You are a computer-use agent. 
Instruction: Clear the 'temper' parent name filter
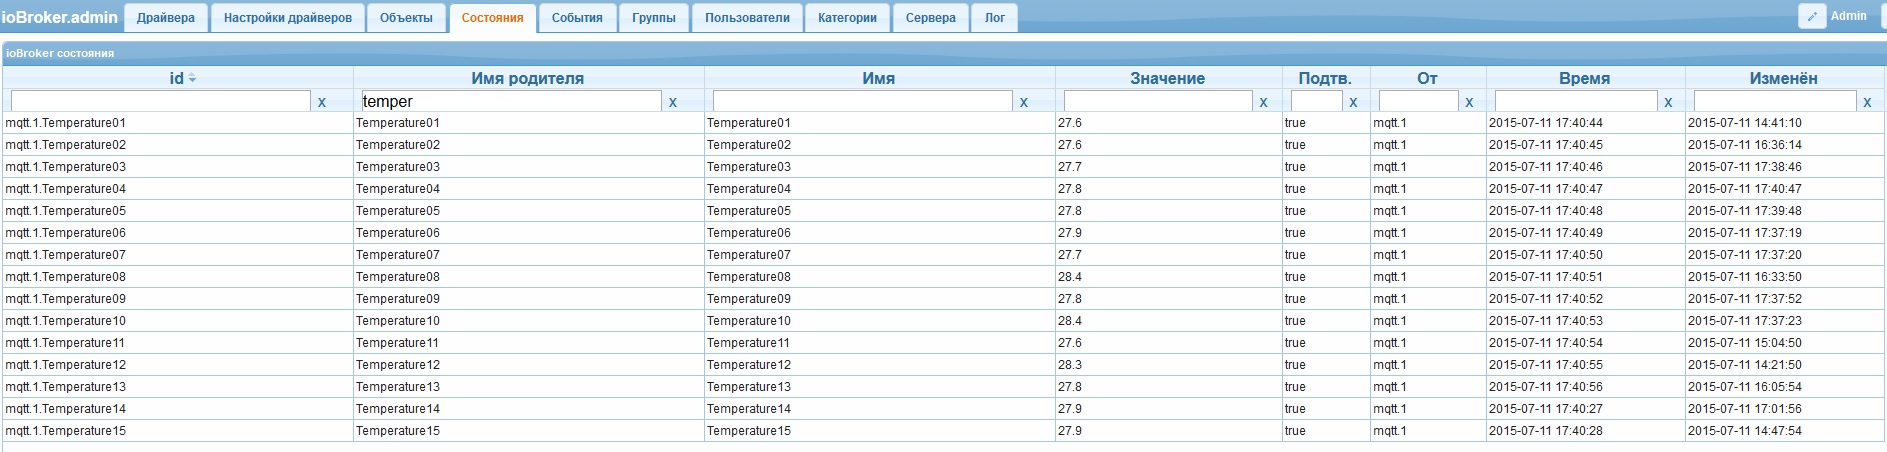[x=672, y=102]
